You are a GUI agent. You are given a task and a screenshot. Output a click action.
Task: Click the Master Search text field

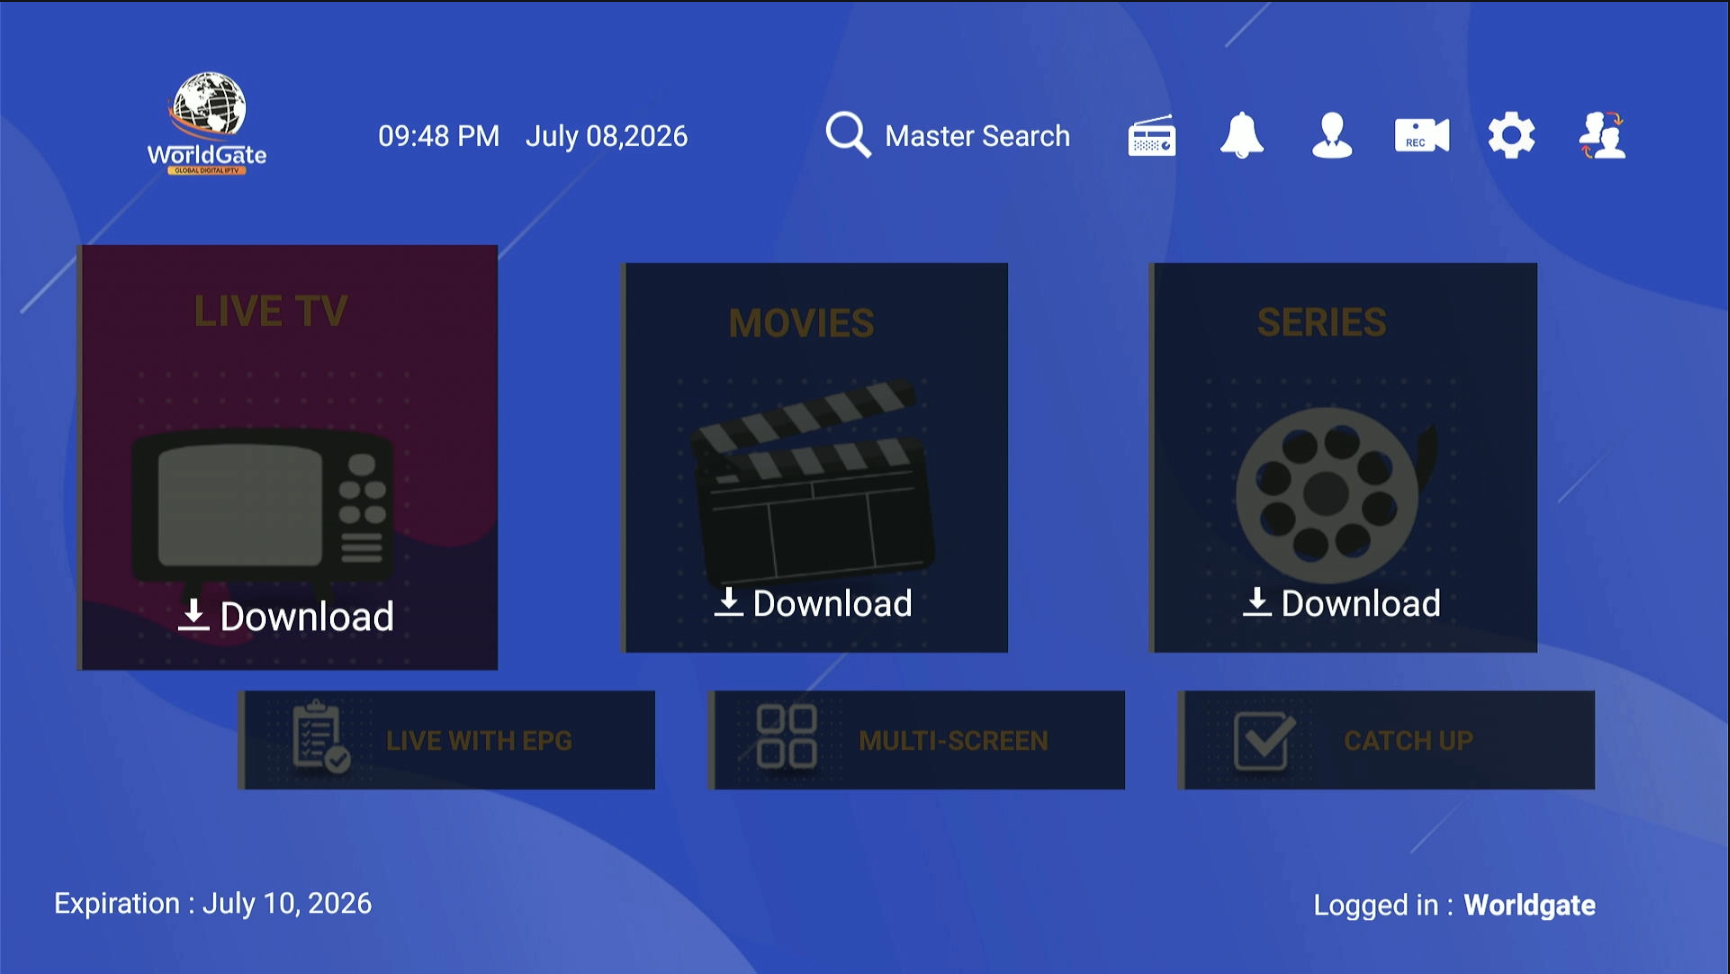(x=977, y=136)
